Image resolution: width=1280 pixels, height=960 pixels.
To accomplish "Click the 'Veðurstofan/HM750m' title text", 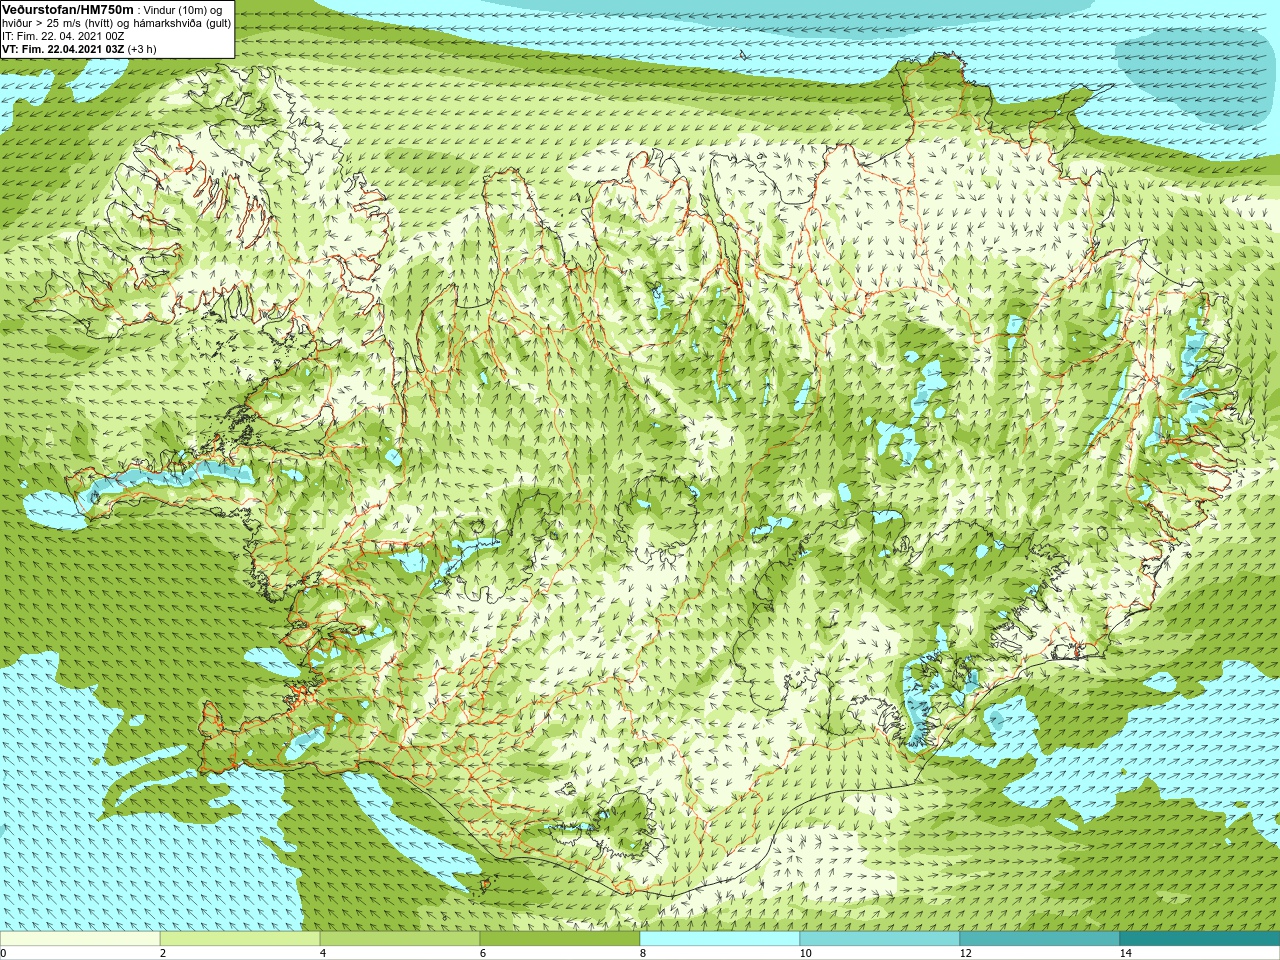I will (x=68, y=9).
